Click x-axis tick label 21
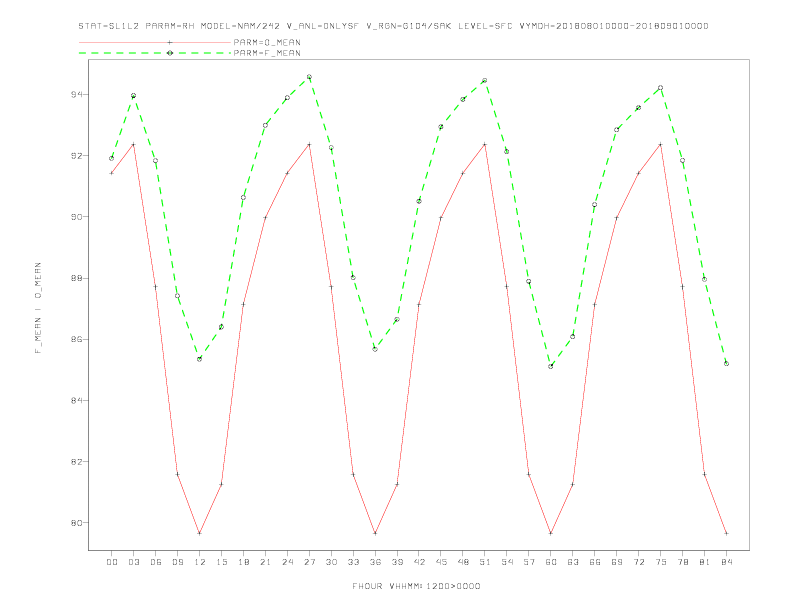 [265, 562]
